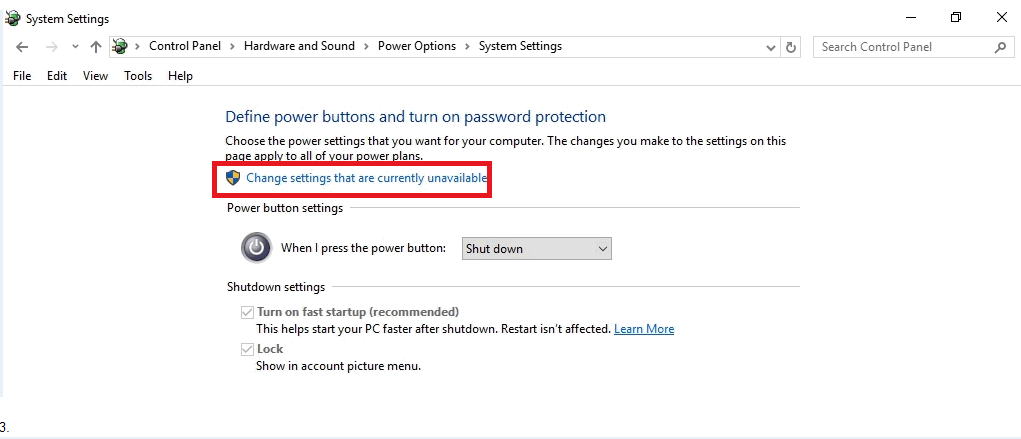Toggle the Lock checkbox
Screen dimensions: 1021x439
pyautogui.click(x=247, y=350)
